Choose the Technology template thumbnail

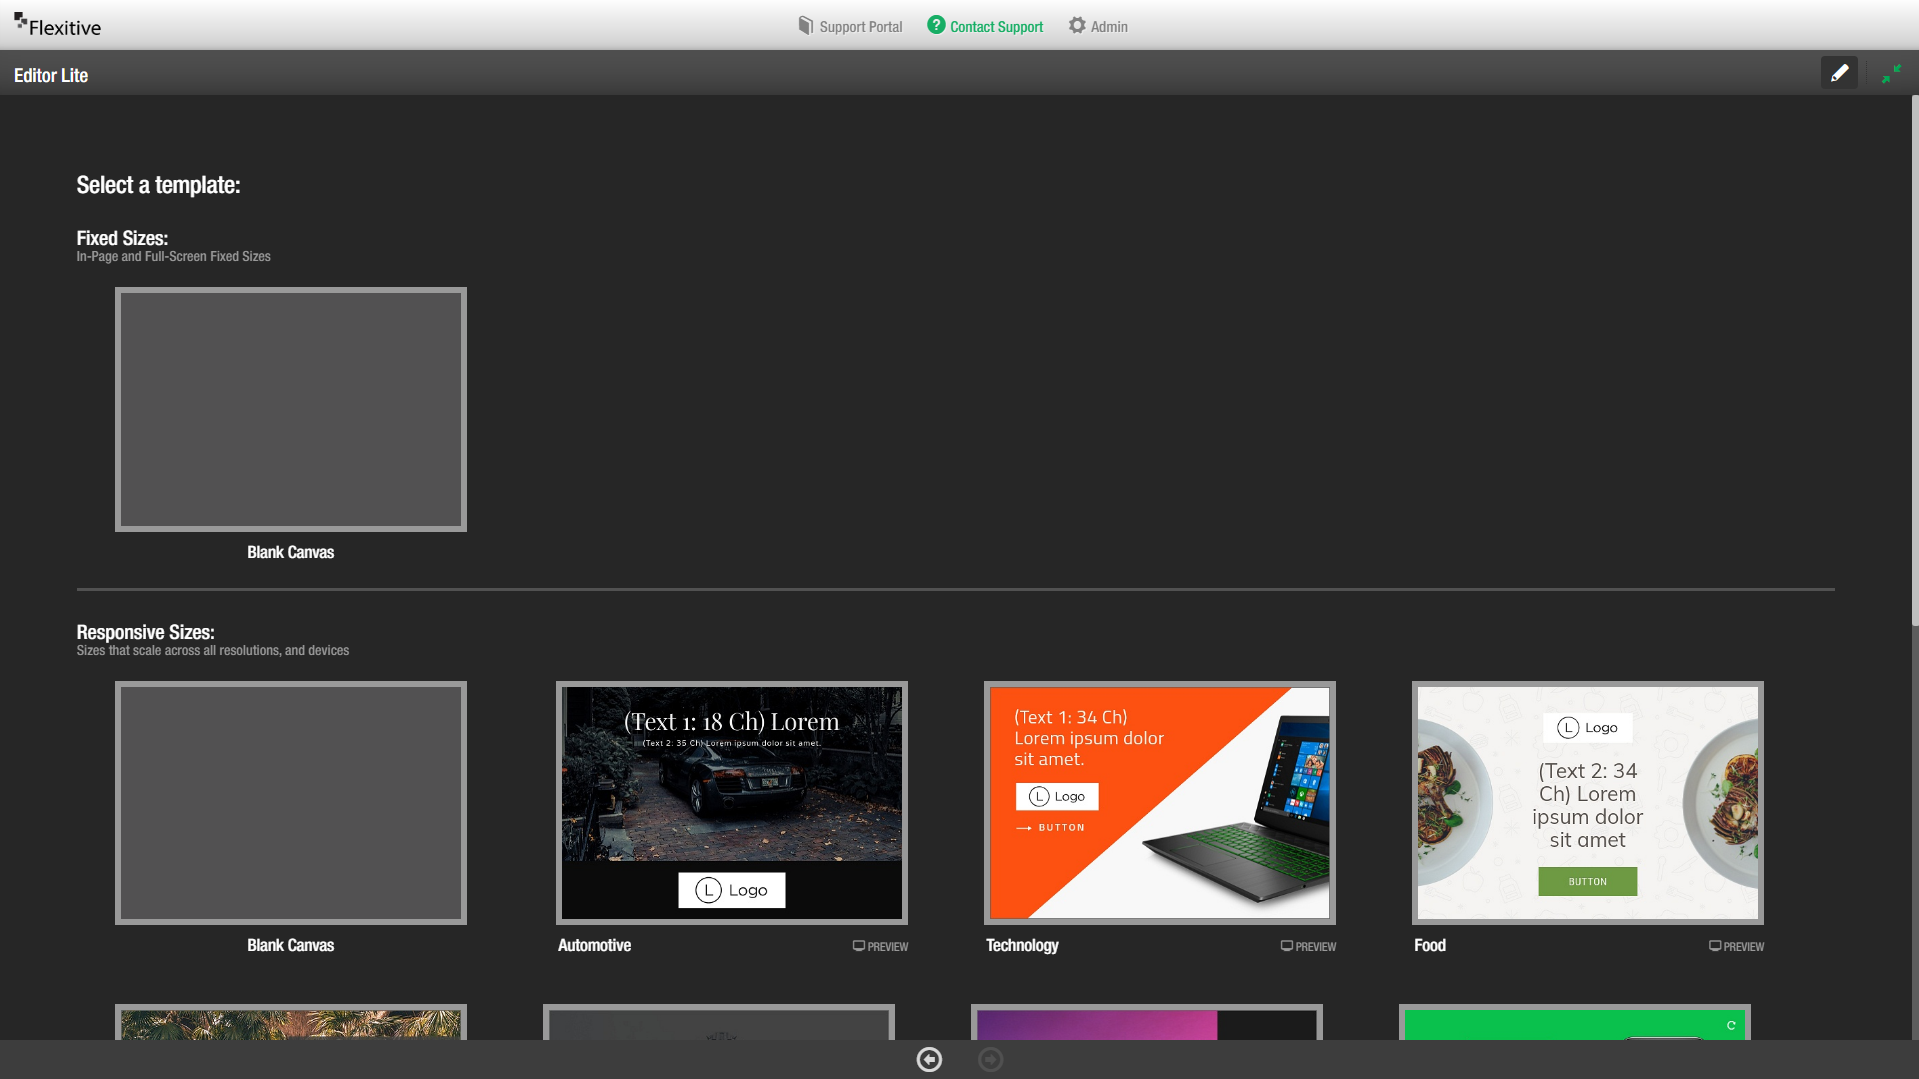point(1160,803)
